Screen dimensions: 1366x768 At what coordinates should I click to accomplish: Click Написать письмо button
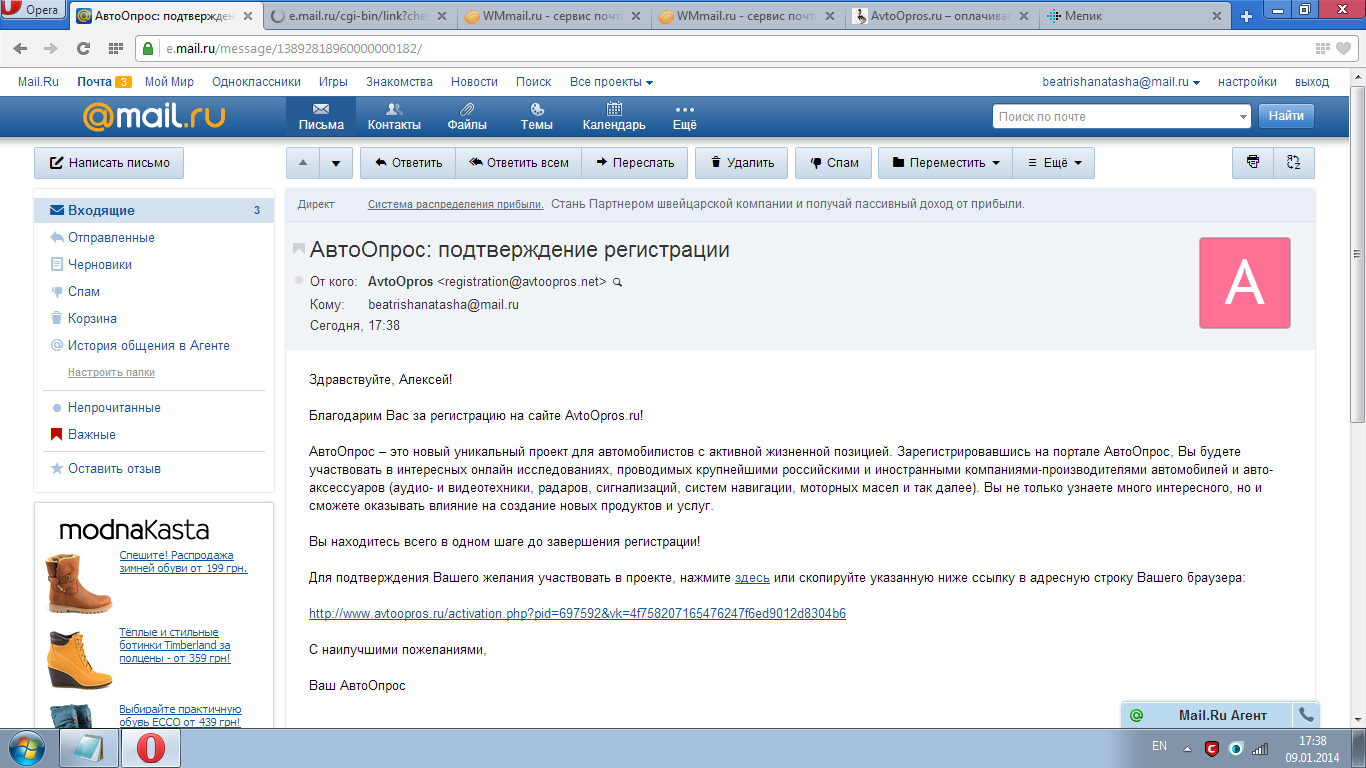tap(109, 163)
